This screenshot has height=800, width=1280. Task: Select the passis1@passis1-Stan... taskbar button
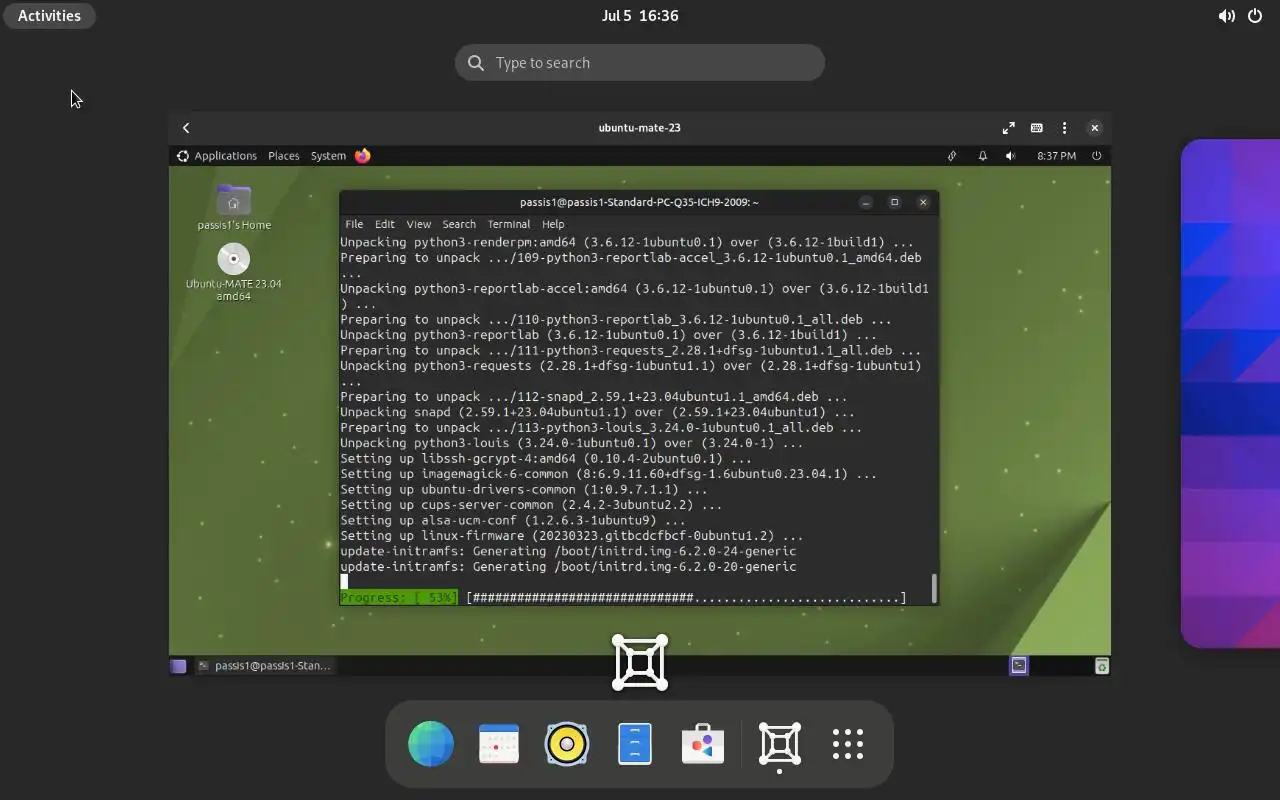point(264,666)
